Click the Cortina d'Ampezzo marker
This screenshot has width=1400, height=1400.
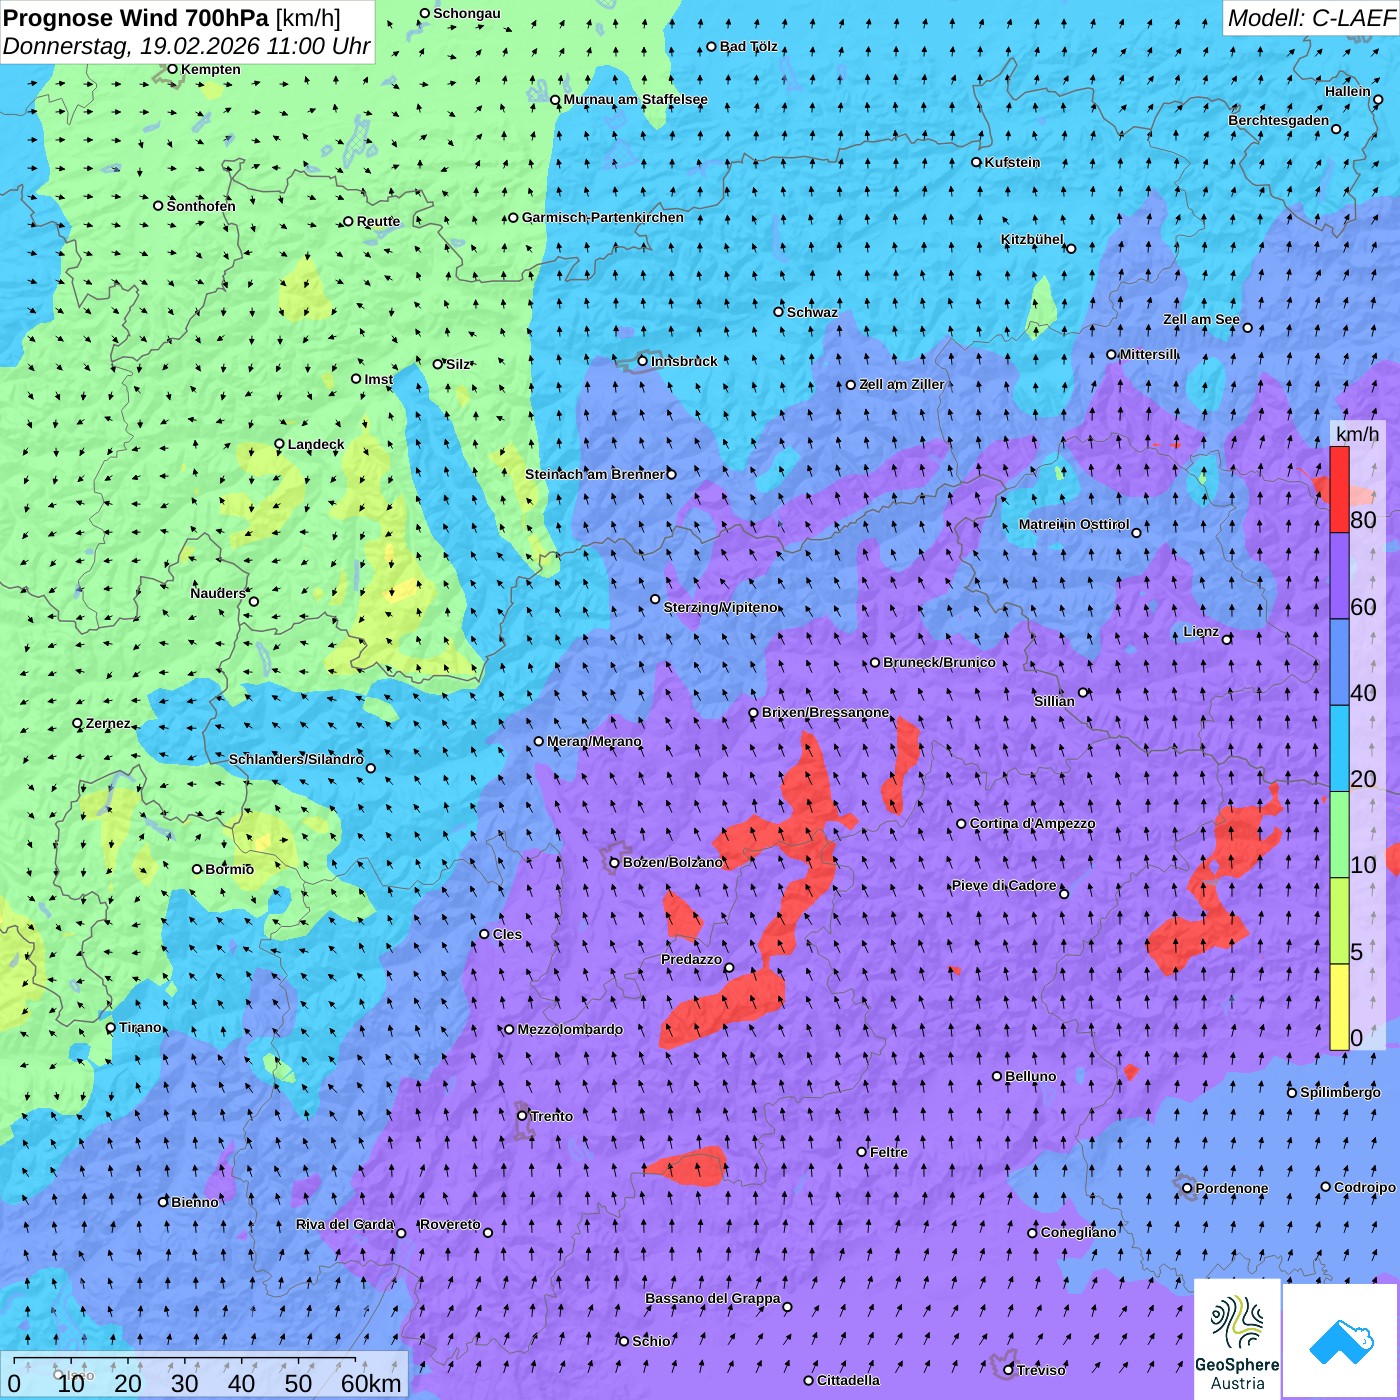pos(961,824)
